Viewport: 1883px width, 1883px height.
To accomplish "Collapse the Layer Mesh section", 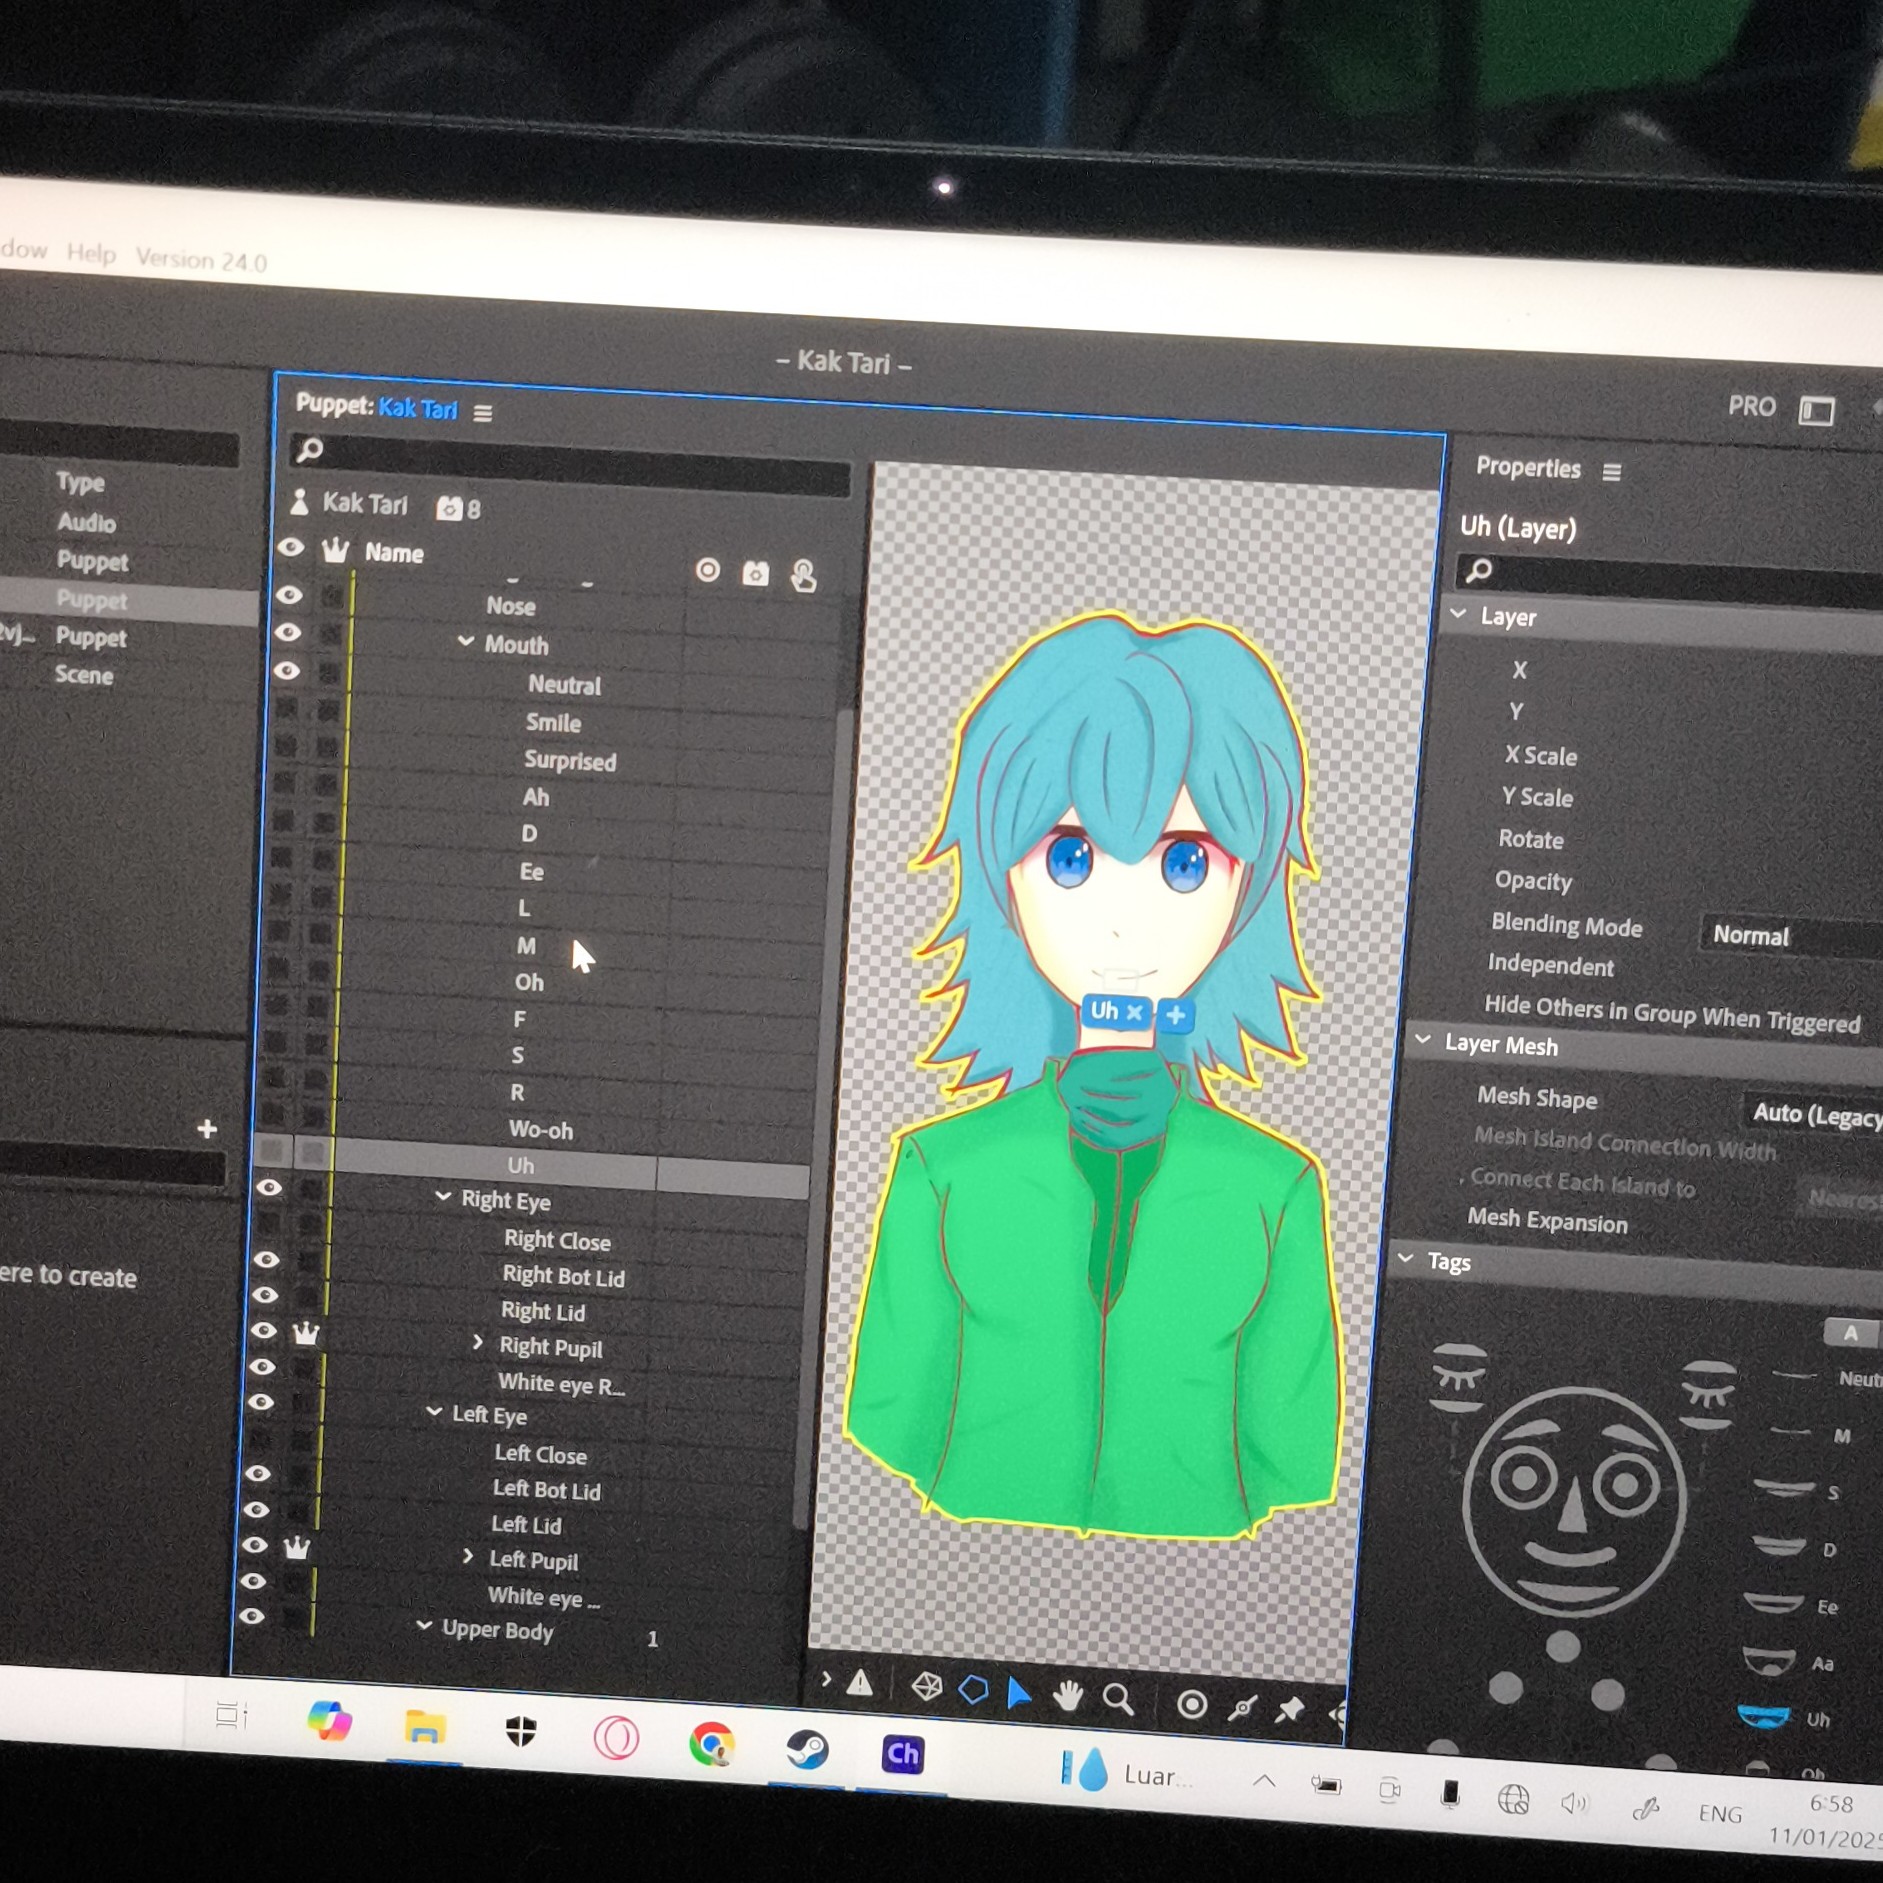I will click(1423, 1040).
